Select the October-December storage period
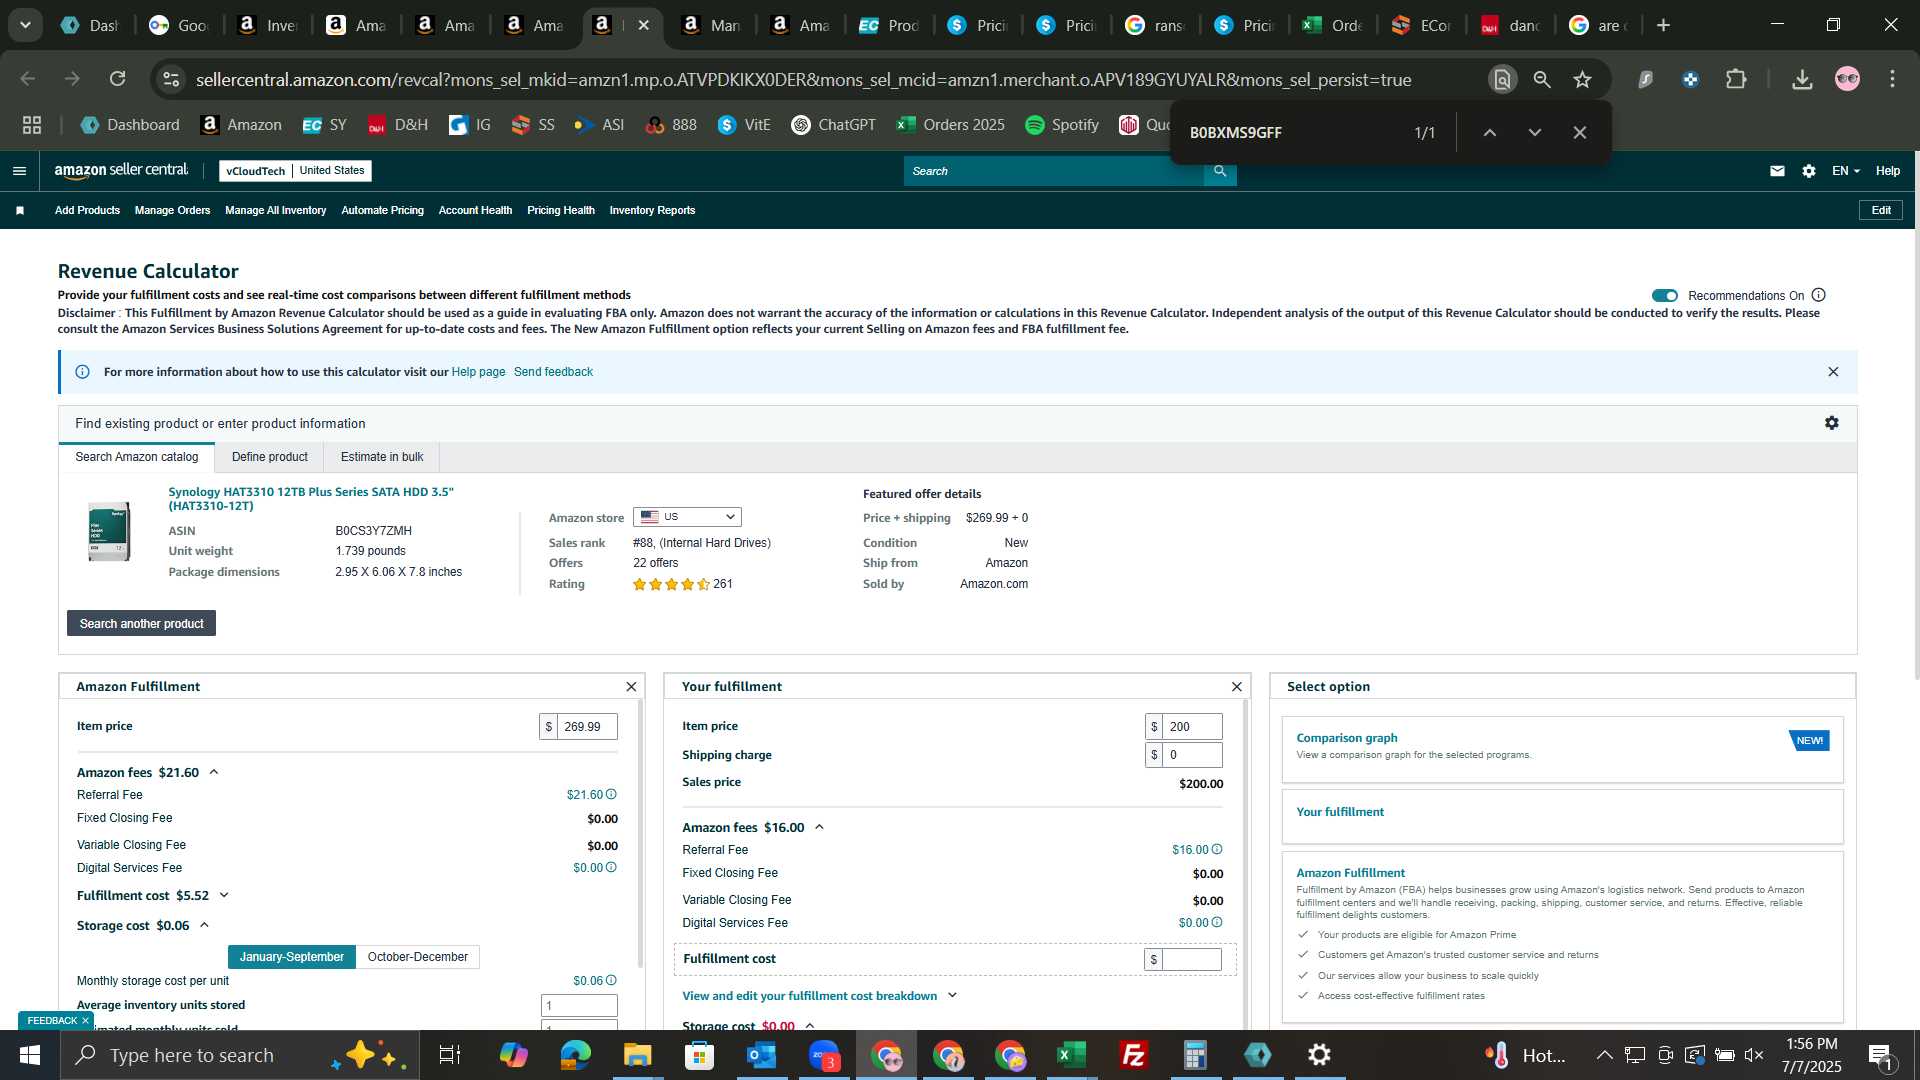Viewport: 1920px width, 1080px height. pos(417,958)
